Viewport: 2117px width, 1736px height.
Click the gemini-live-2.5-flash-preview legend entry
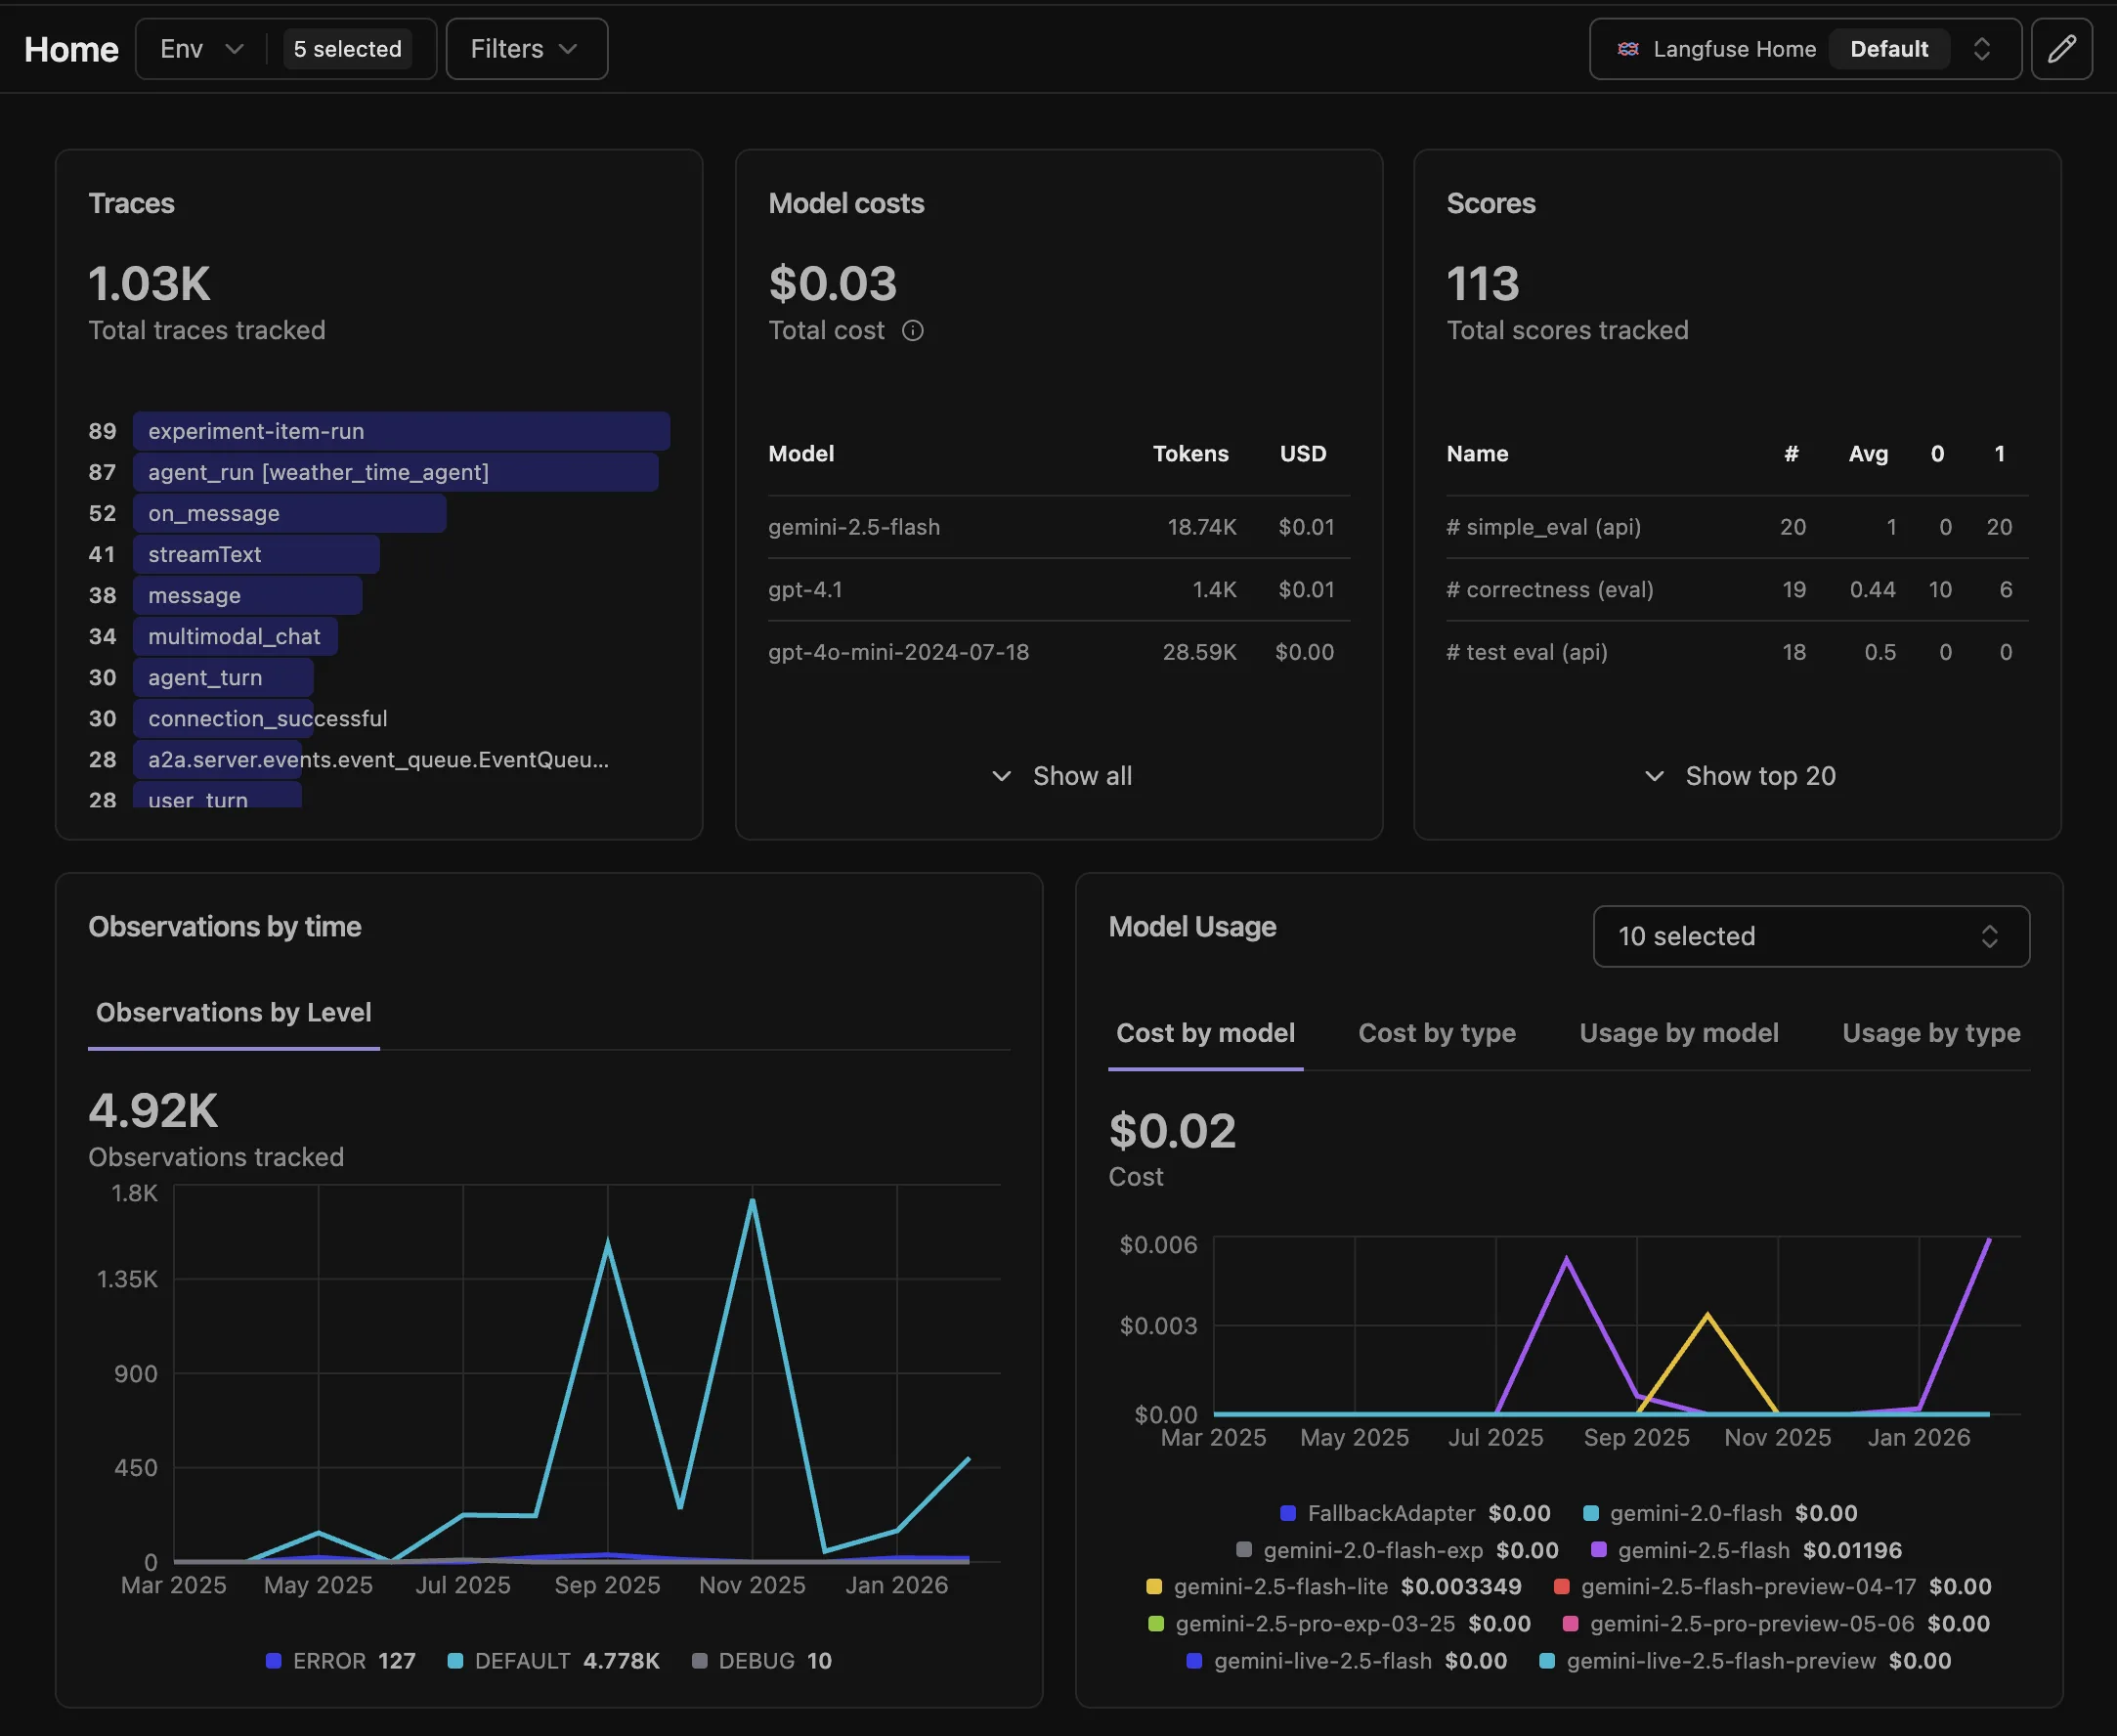(x=1745, y=1661)
